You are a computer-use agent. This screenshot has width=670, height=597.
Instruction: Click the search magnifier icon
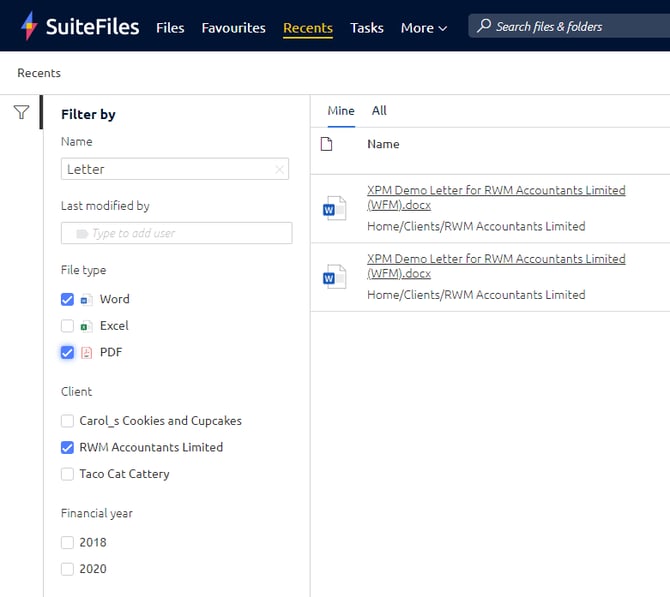pos(484,26)
